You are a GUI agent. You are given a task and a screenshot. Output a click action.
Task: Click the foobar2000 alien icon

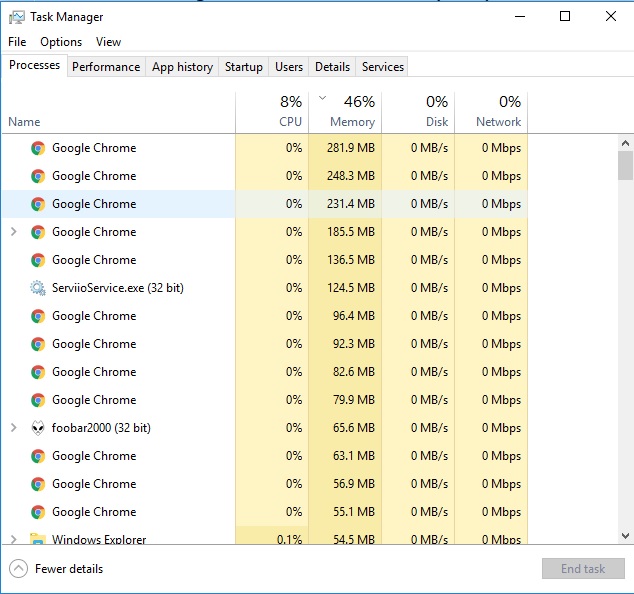pyautogui.click(x=38, y=428)
